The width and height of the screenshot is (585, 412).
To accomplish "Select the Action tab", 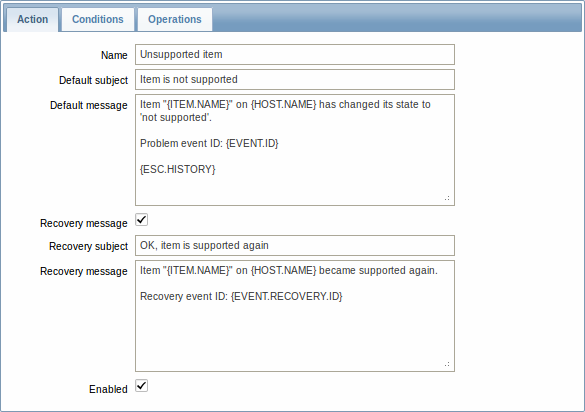I will (32, 19).
